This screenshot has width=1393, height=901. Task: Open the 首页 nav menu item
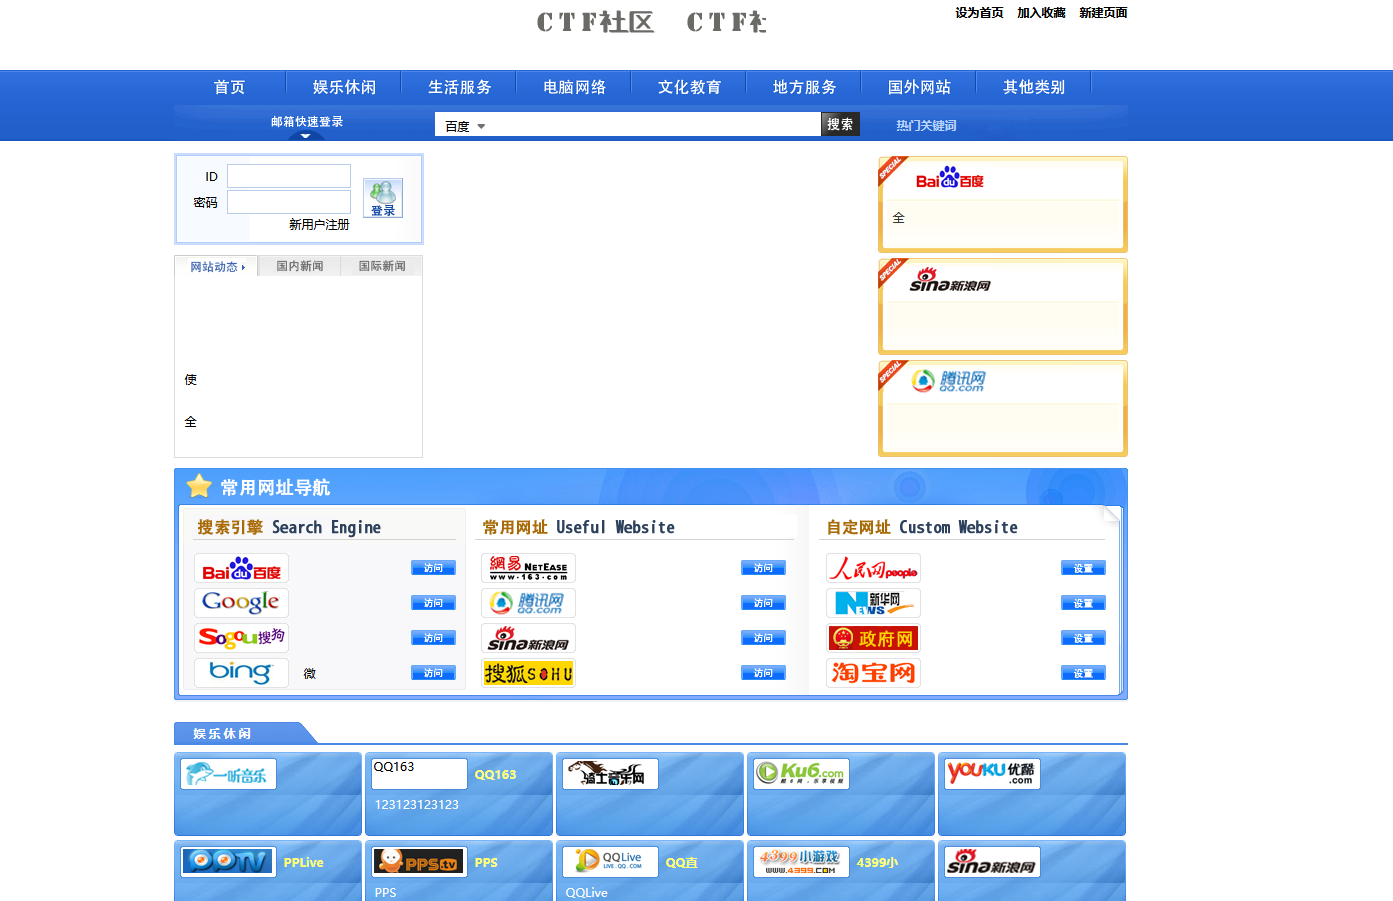(229, 87)
